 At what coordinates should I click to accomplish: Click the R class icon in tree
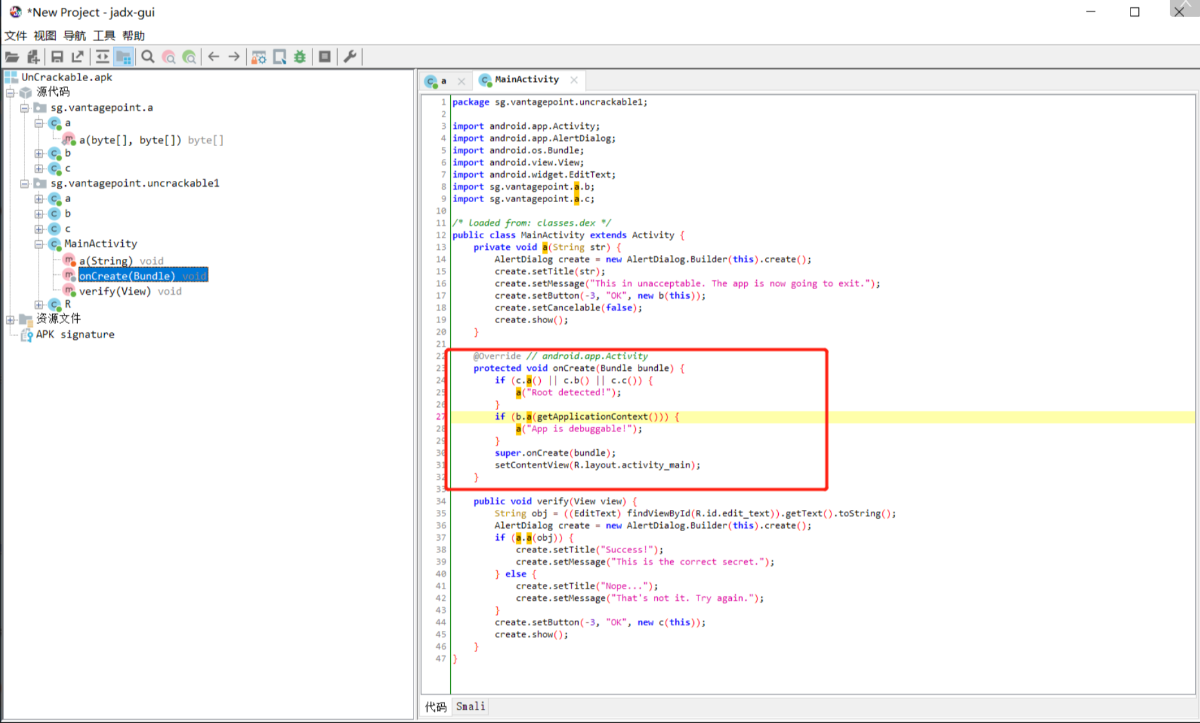coord(54,304)
